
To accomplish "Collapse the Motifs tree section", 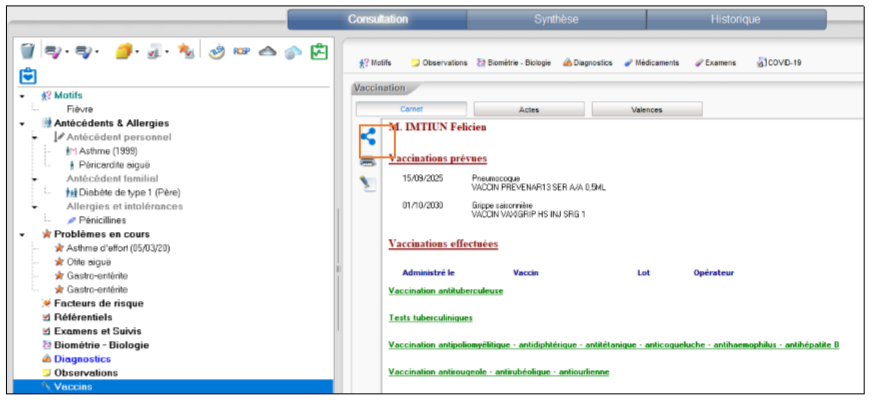I will point(22,96).
